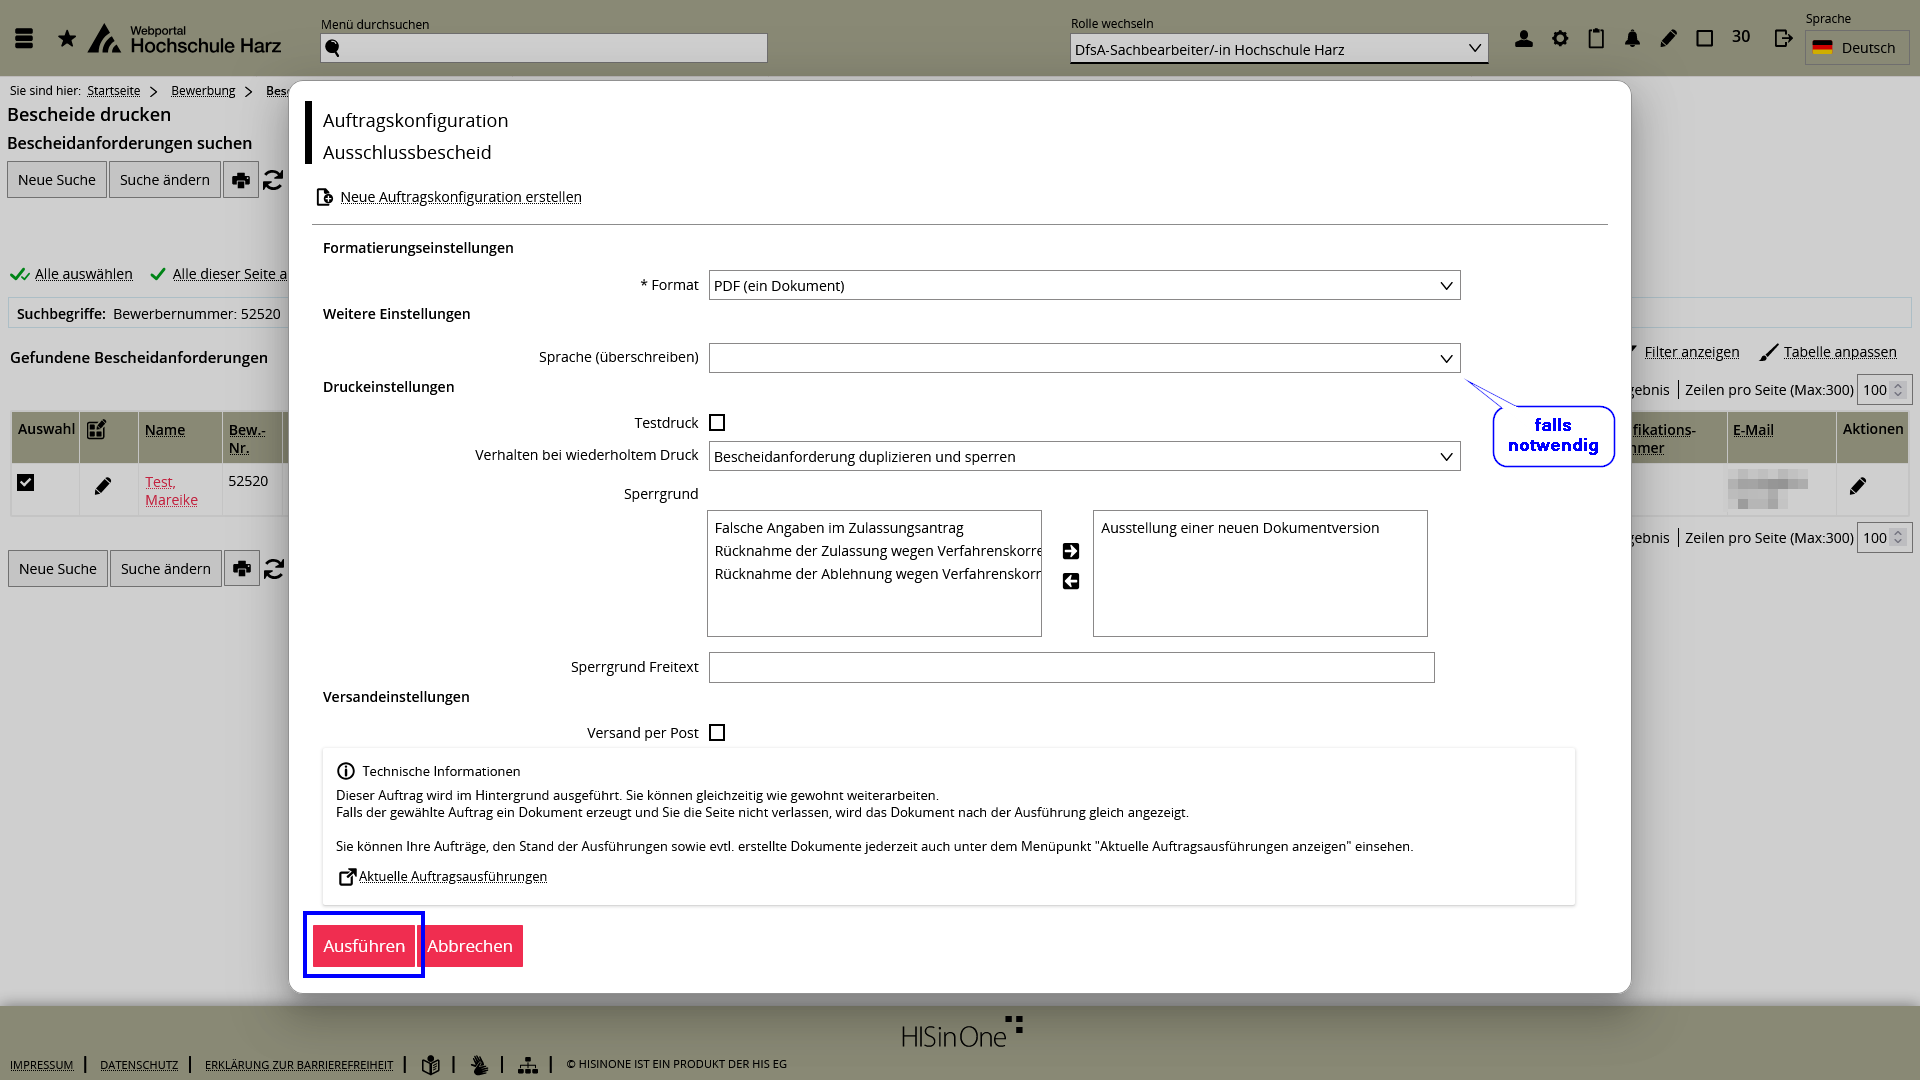Click the right arrow to add Sperrgrund
Viewport: 1920px width, 1080px height.
coord(1070,551)
